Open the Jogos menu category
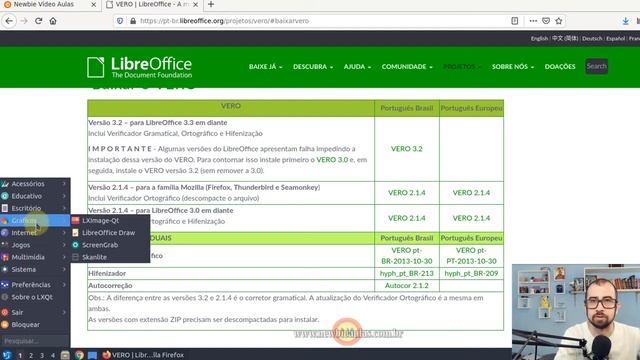The width and height of the screenshot is (640, 360). pyautogui.click(x=35, y=245)
